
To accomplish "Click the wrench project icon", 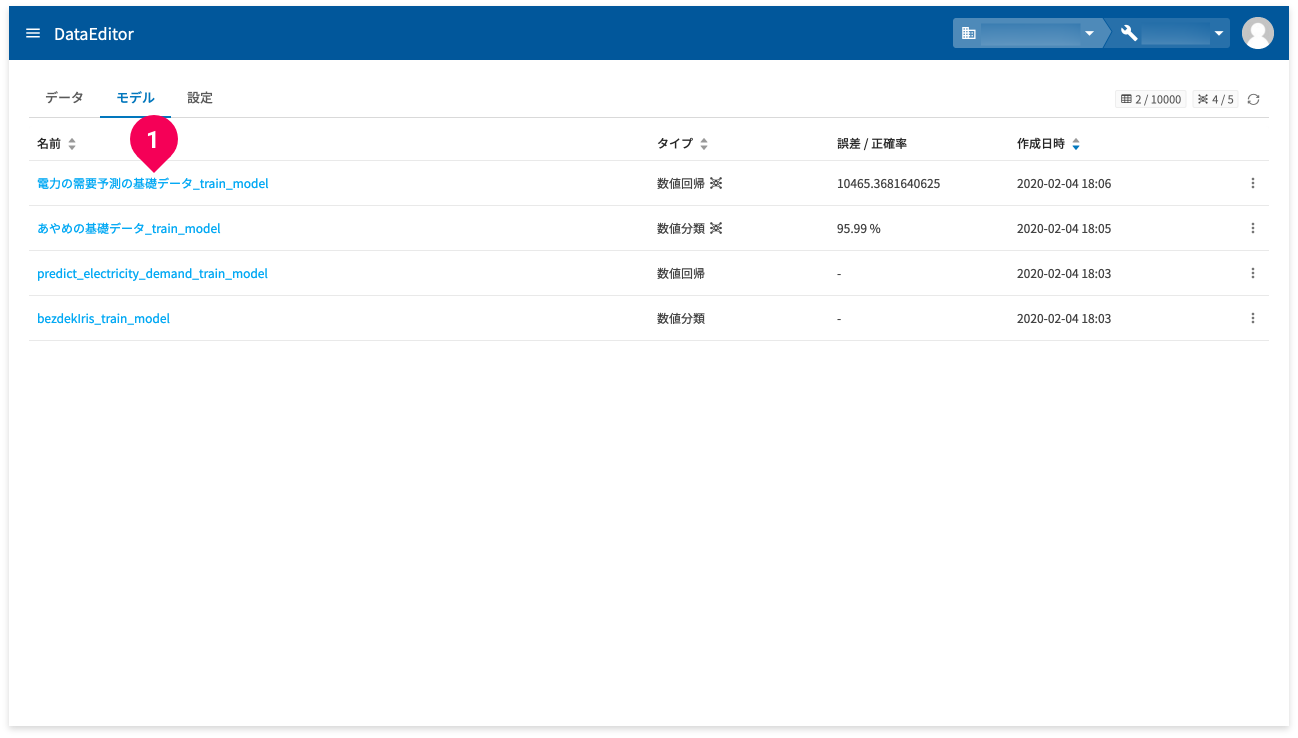I will (x=1129, y=33).
